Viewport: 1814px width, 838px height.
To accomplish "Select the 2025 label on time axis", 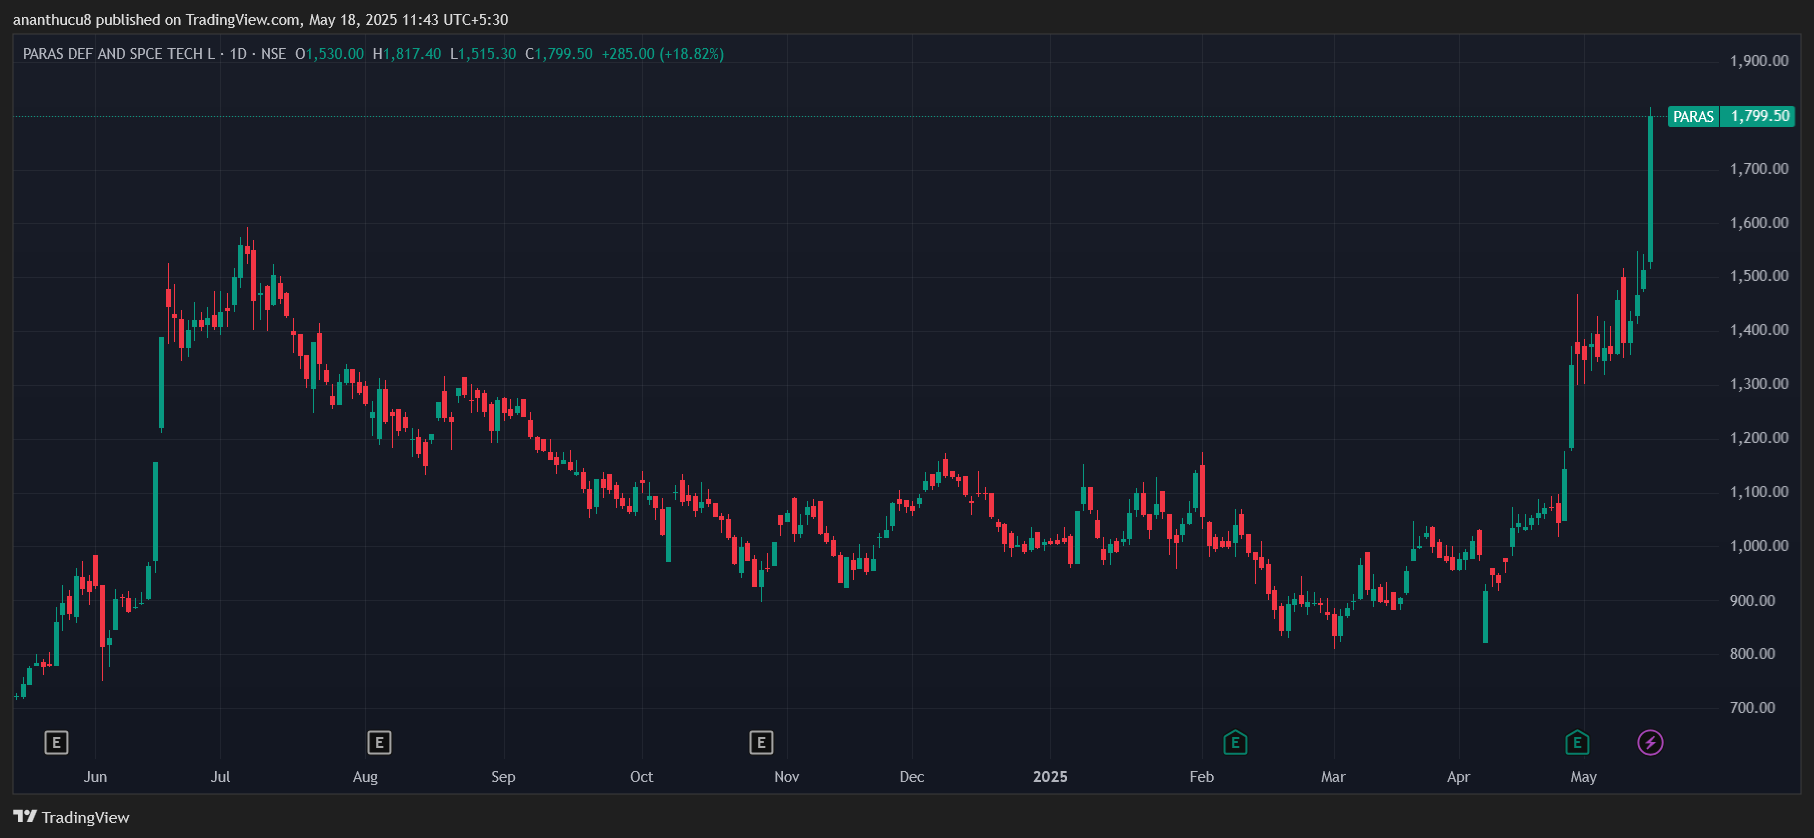I will coord(1050,777).
